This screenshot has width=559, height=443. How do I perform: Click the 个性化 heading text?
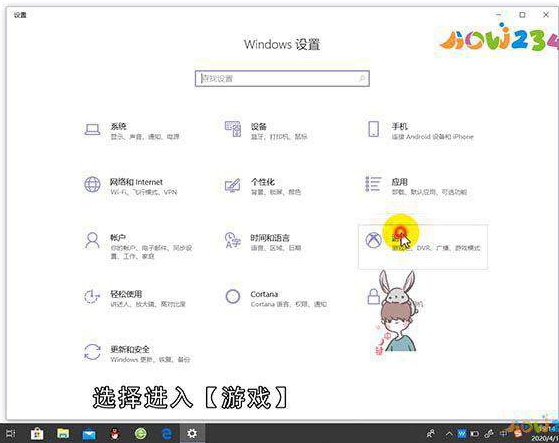point(263,182)
